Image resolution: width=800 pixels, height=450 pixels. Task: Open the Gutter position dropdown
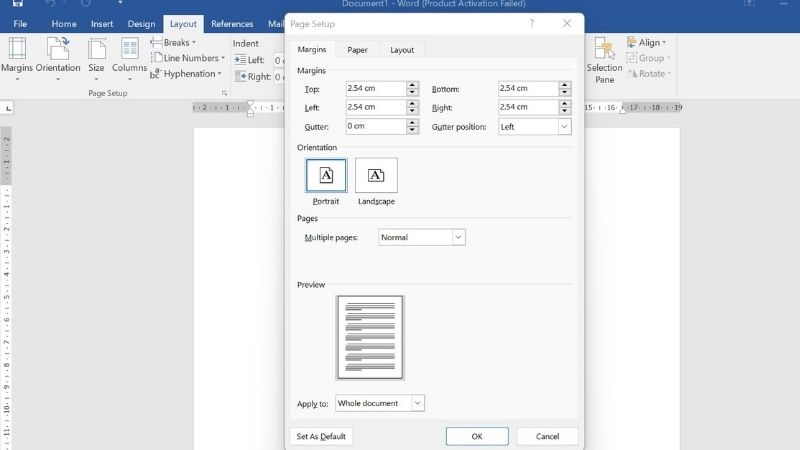[x=534, y=127]
